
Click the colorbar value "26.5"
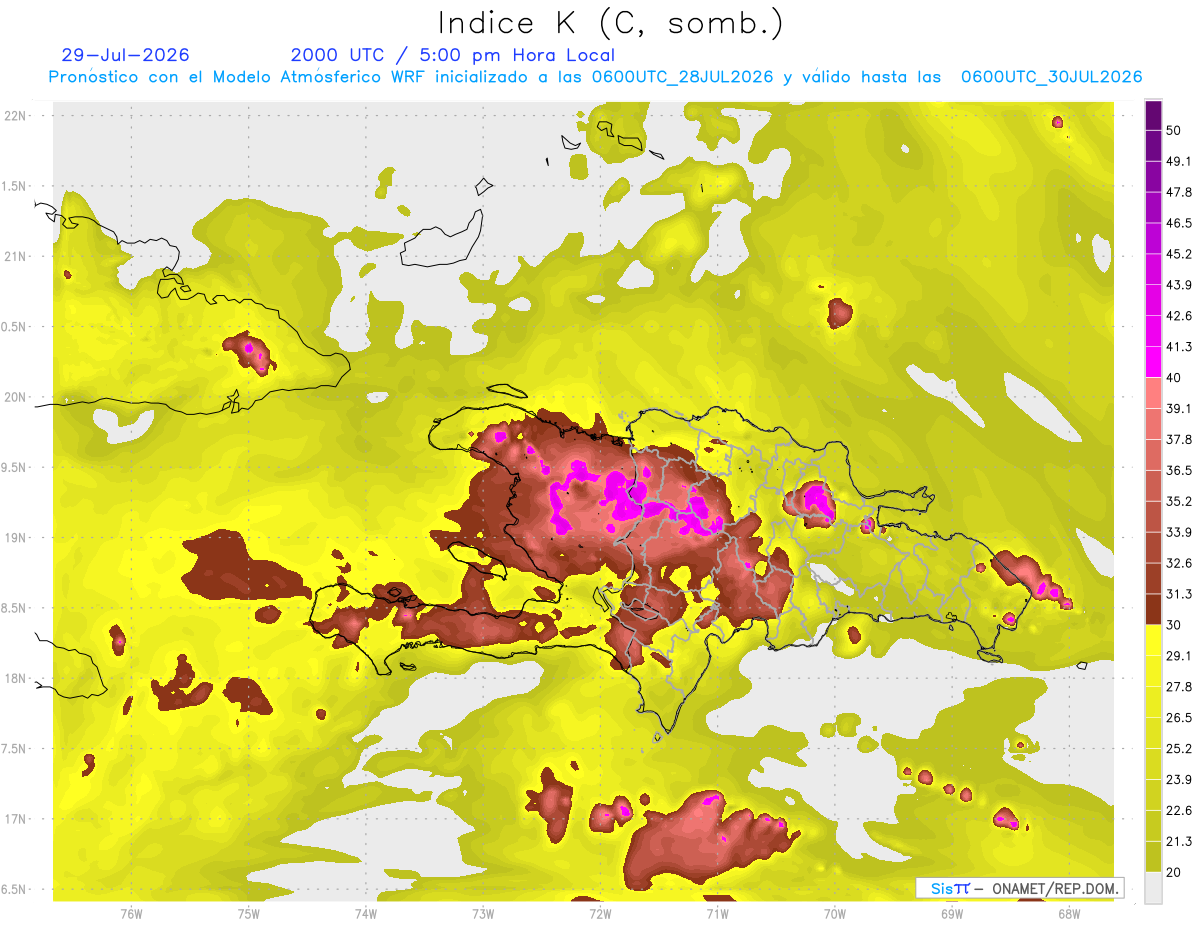(1179, 717)
